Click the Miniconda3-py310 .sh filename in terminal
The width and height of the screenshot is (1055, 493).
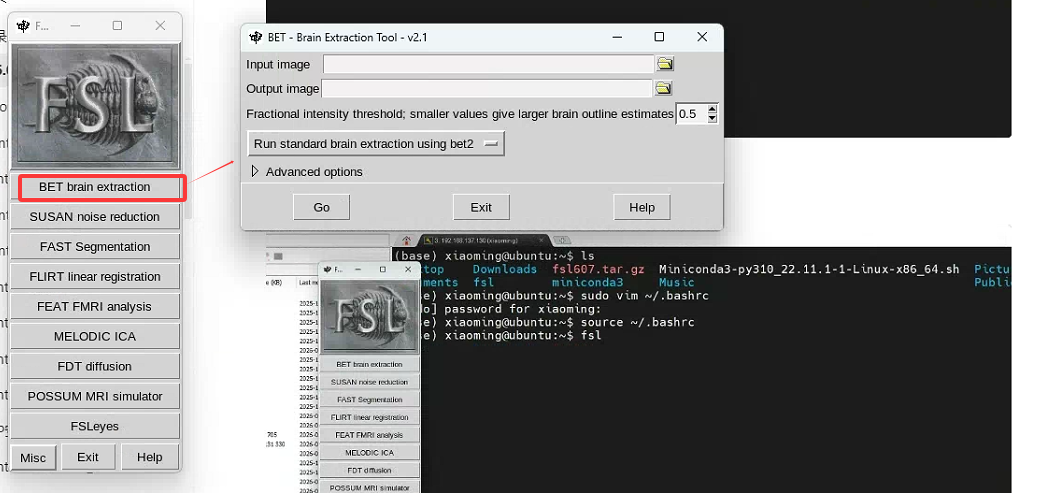pos(809,269)
